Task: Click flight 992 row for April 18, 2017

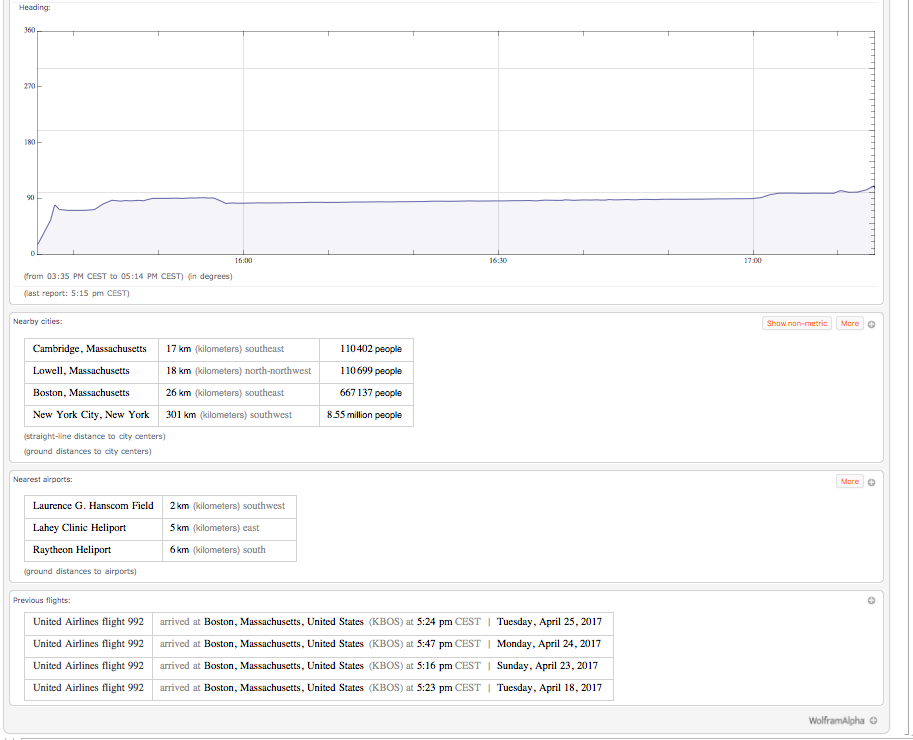Action: click(319, 688)
